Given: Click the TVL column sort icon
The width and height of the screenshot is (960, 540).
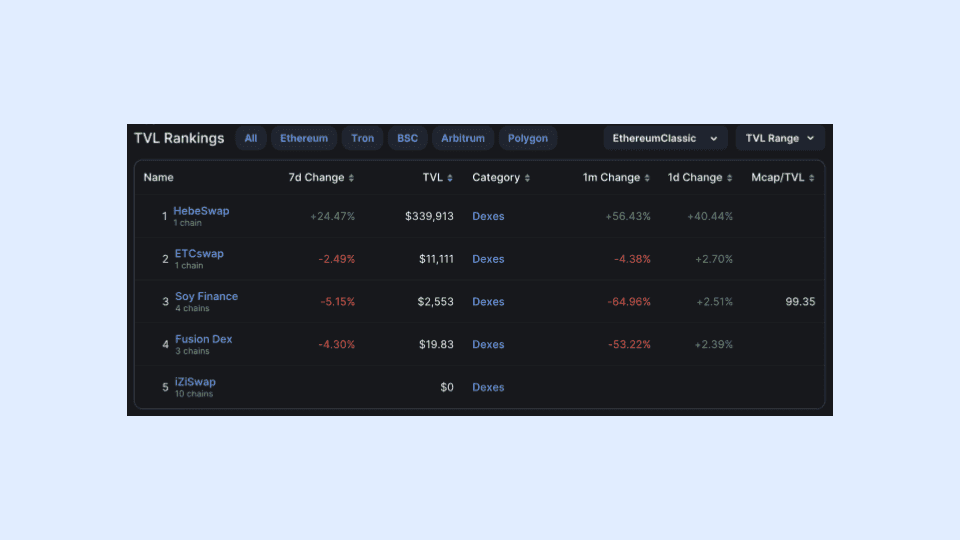Looking at the screenshot, I should pos(450,178).
